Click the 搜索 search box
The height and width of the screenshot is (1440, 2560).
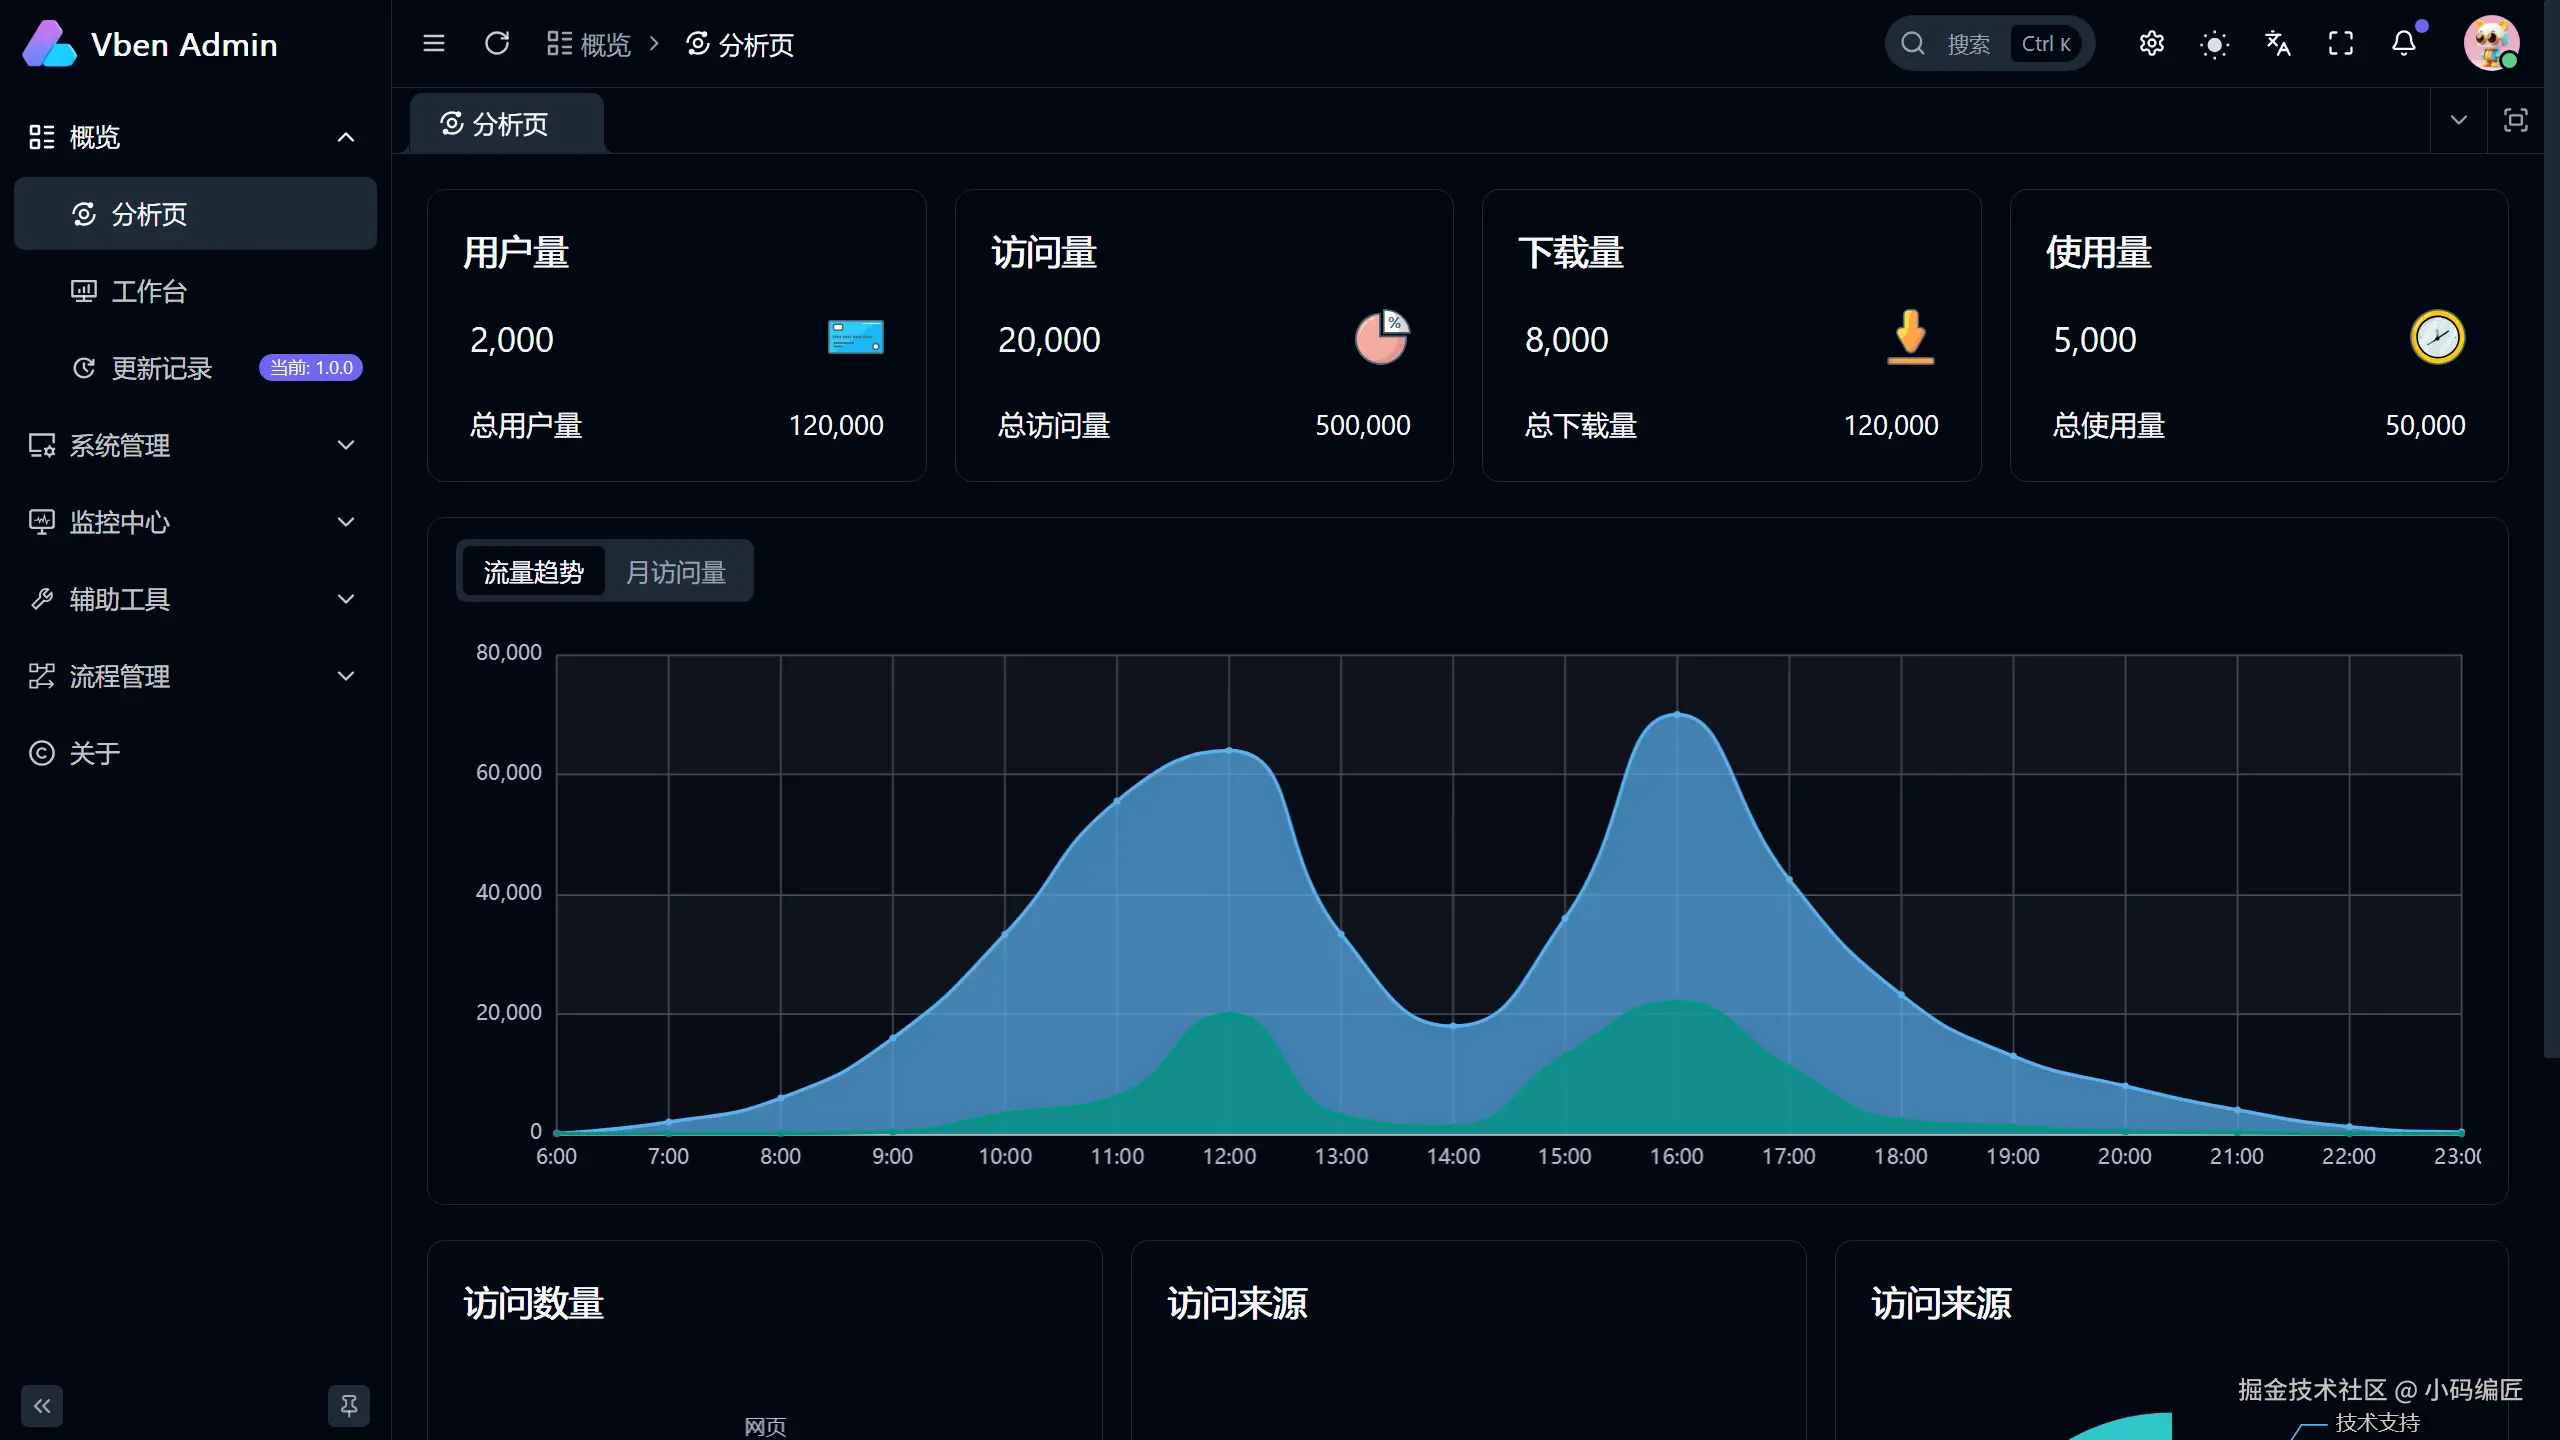pyautogui.click(x=1966, y=44)
